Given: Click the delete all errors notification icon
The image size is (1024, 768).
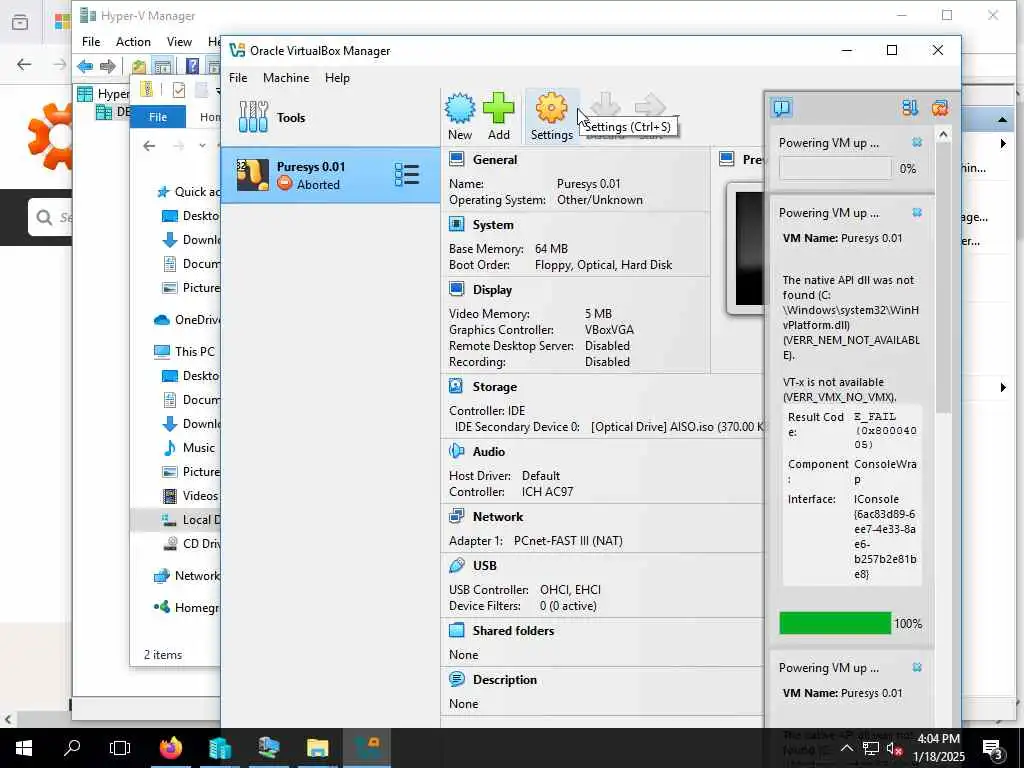Looking at the screenshot, I should tap(940, 108).
